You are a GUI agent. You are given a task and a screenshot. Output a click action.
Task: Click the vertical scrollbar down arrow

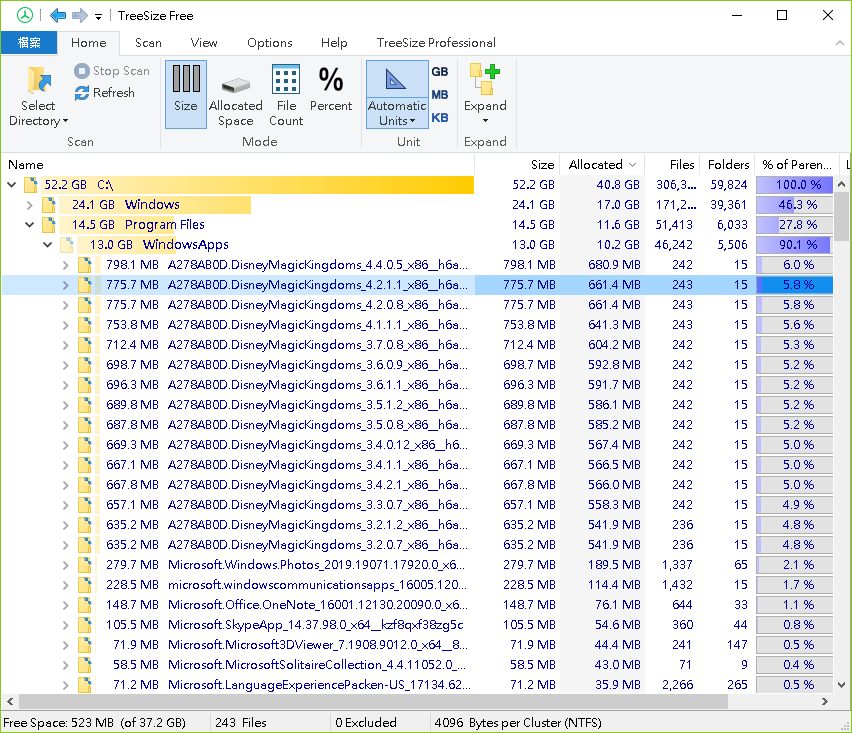click(841, 685)
